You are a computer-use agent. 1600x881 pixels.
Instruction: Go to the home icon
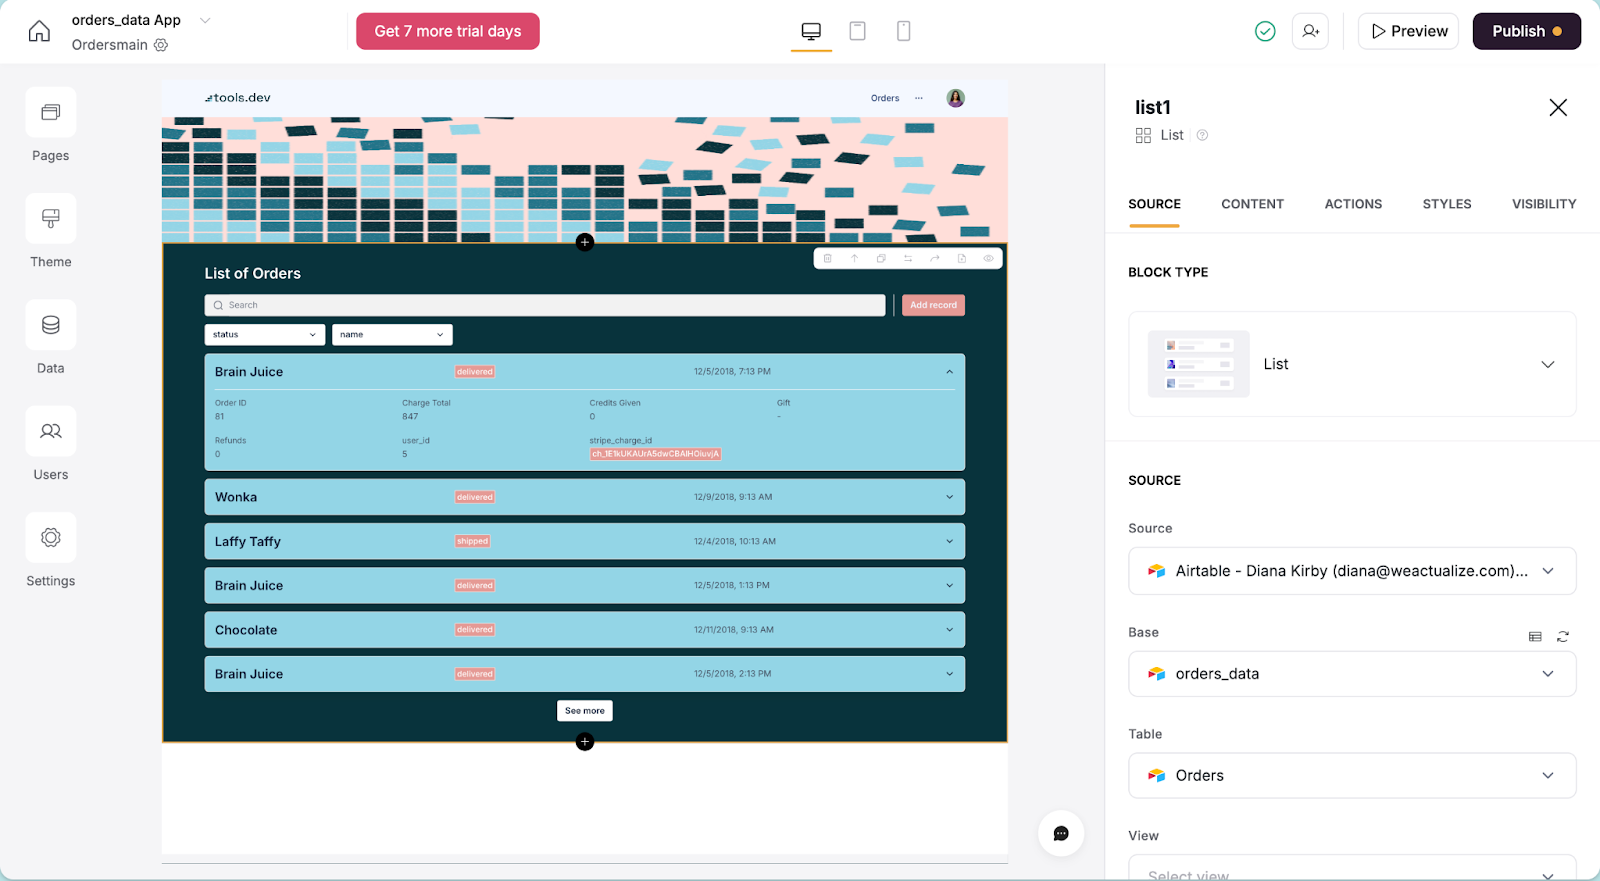point(39,31)
